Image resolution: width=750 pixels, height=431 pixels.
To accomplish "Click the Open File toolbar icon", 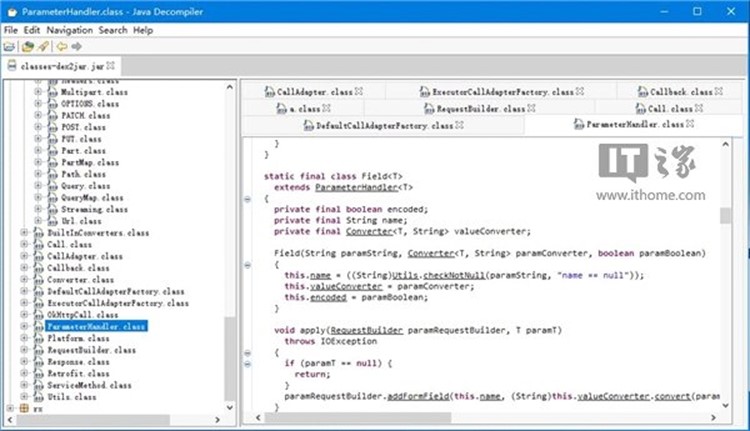I will click(x=9, y=46).
